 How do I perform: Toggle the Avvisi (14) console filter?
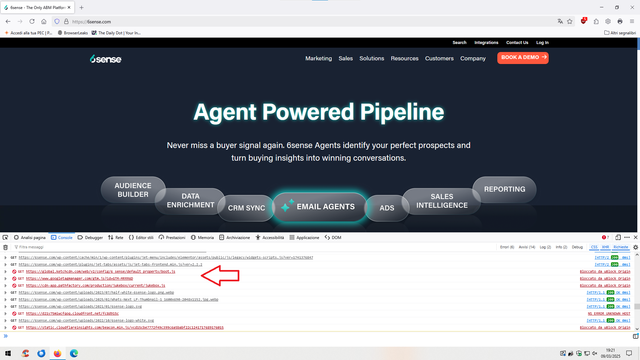click(527, 247)
